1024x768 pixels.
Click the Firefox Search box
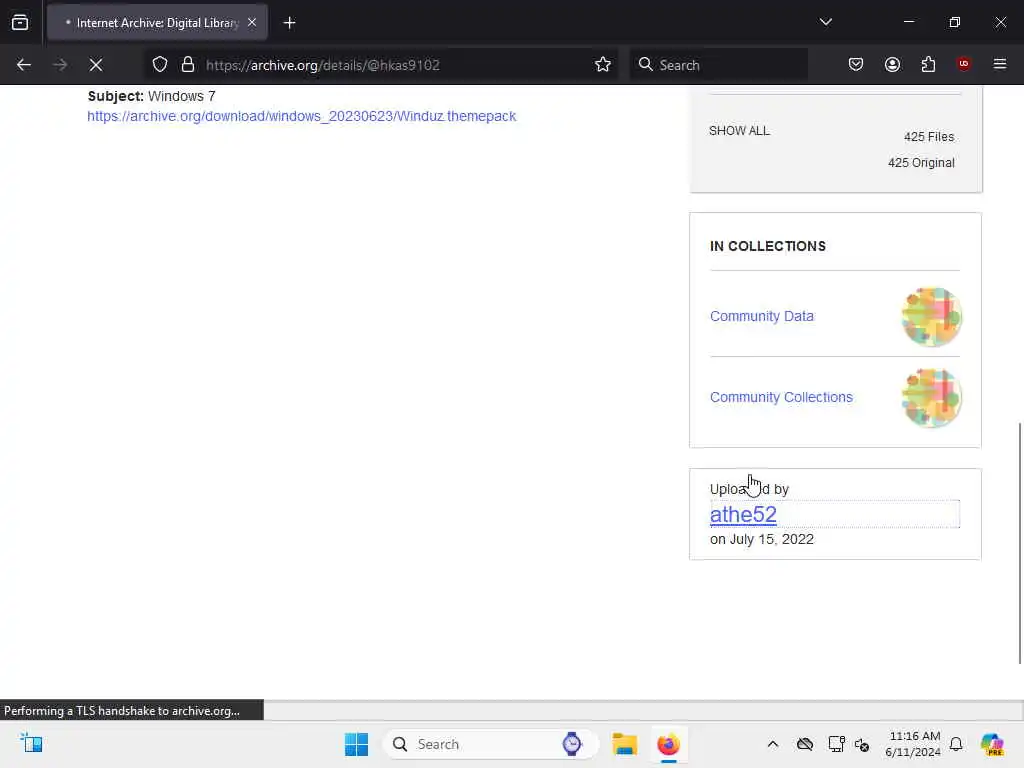[718, 65]
